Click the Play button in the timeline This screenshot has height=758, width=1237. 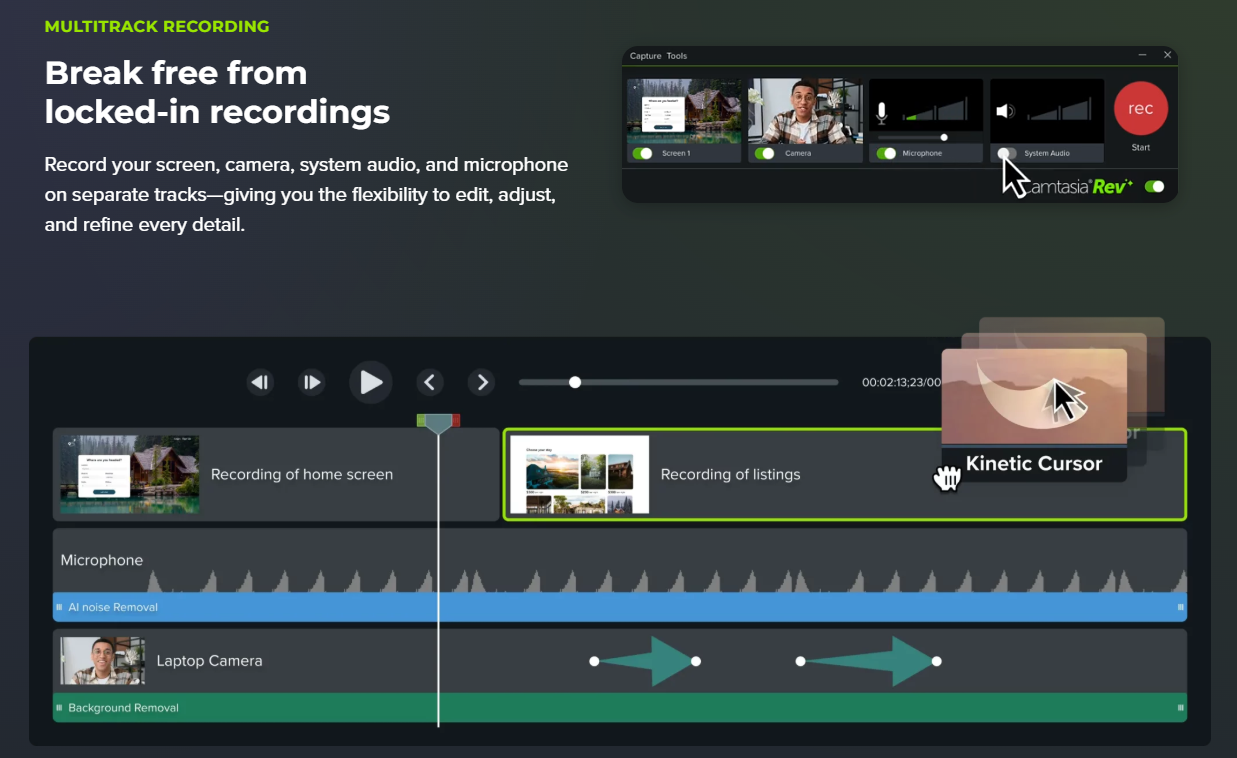tap(371, 382)
